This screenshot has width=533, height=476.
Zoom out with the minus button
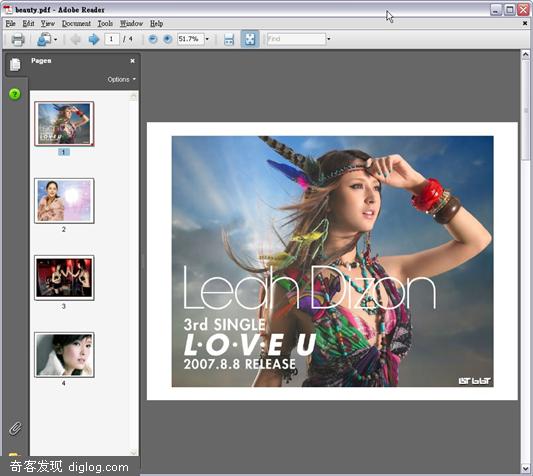(153, 39)
